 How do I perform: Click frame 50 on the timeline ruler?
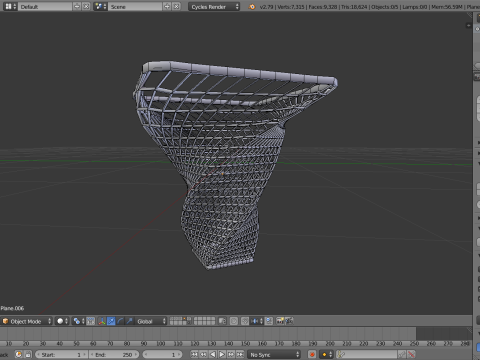pos(76,343)
